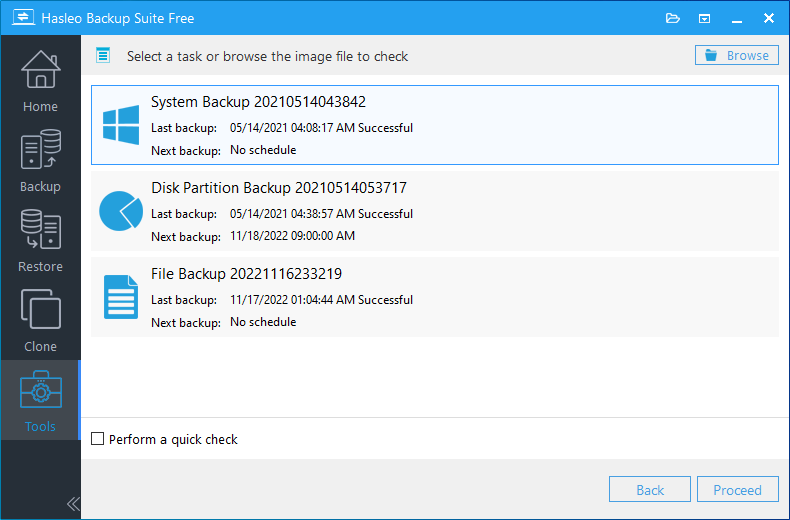Click the Hasleo app logo icon
Image resolution: width=790 pixels, height=520 pixels.
pyautogui.click(x=23, y=18)
